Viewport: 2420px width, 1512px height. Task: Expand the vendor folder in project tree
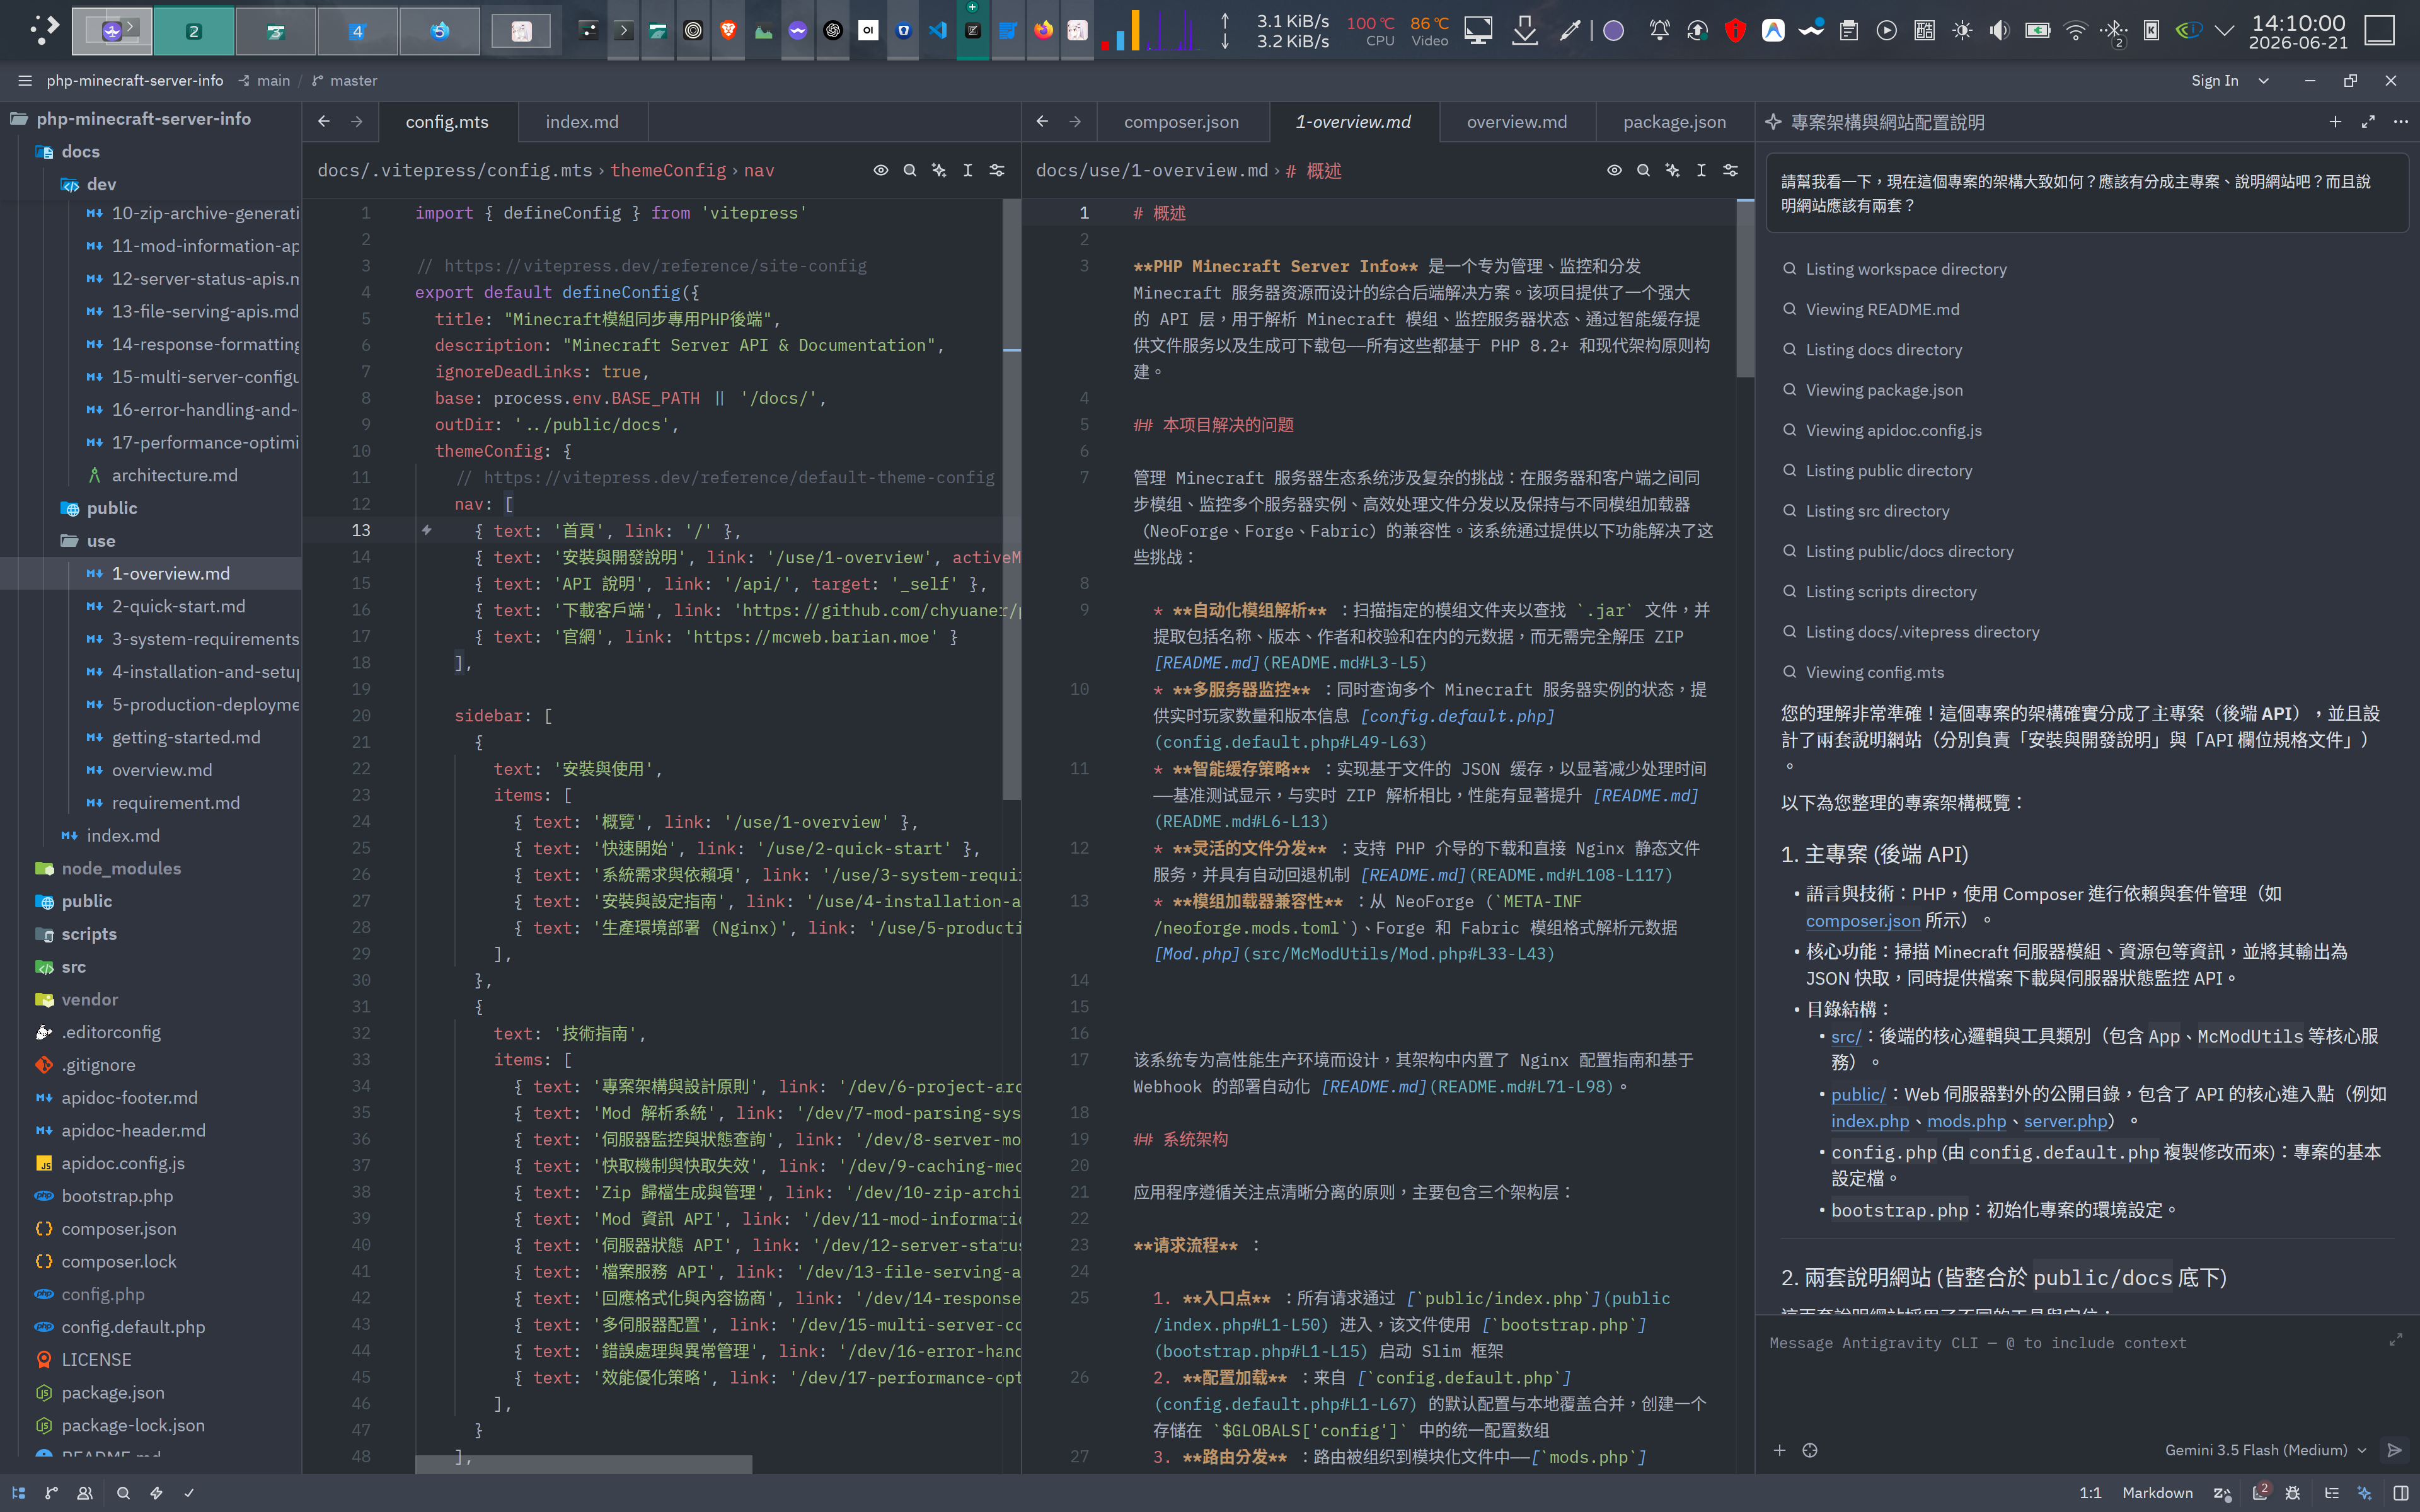click(77, 999)
